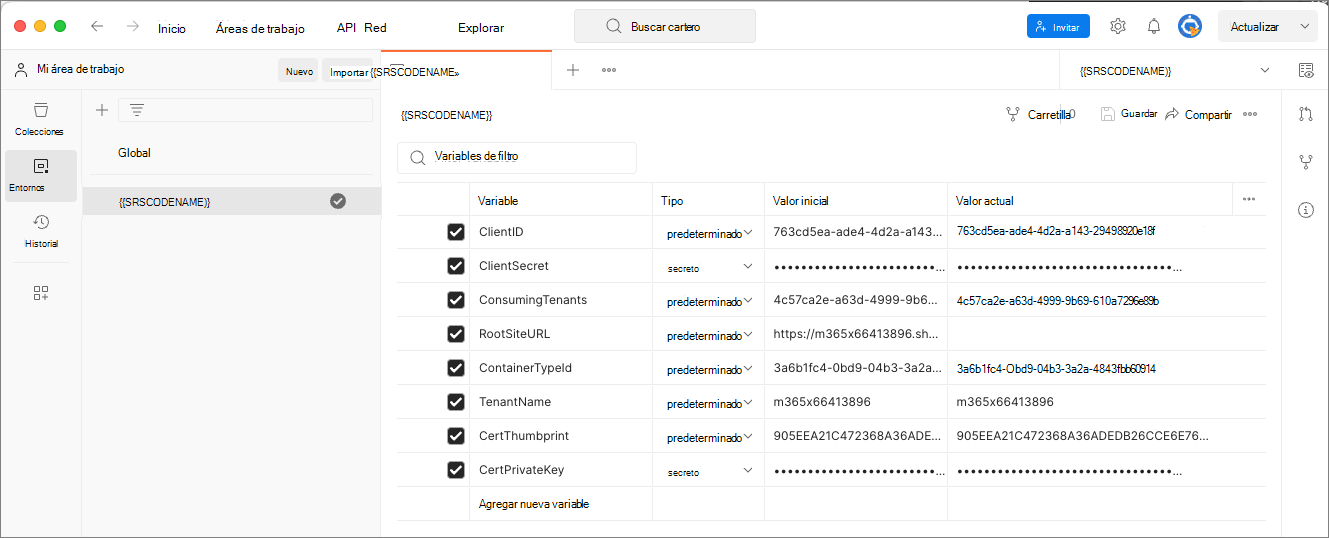Go to Inicio menu
The height and width of the screenshot is (538, 1329).
pyautogui.click(x=172, y=28)
